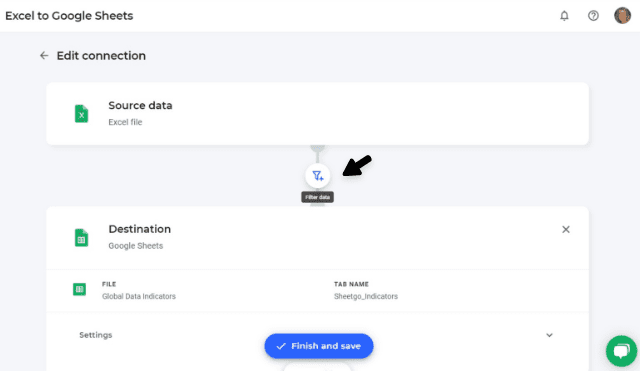Click the Destination heading

coord(140,229)
